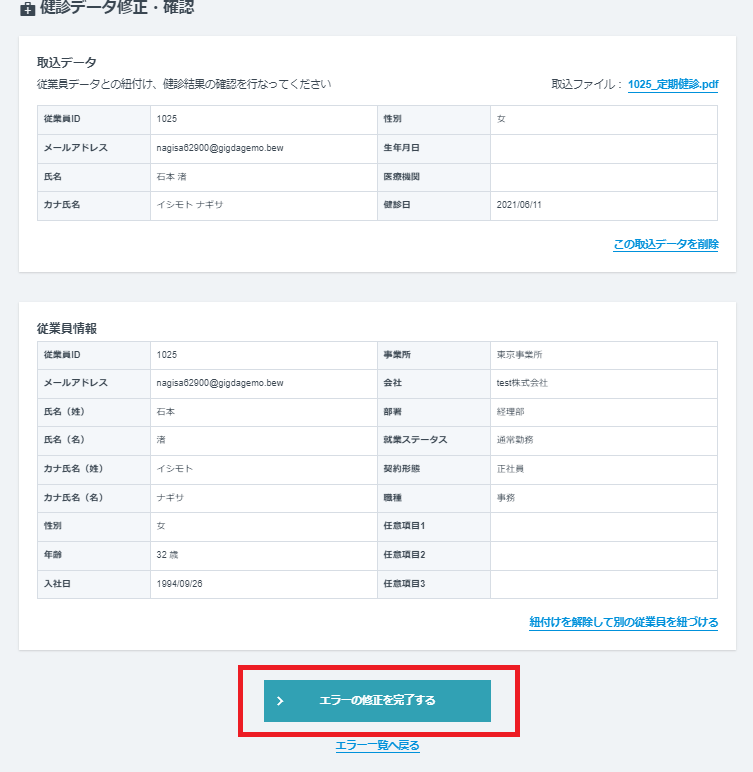Click the medical kit icon beside the page title
The height and width of the screenshot is (772, 753).
(28, 9)
